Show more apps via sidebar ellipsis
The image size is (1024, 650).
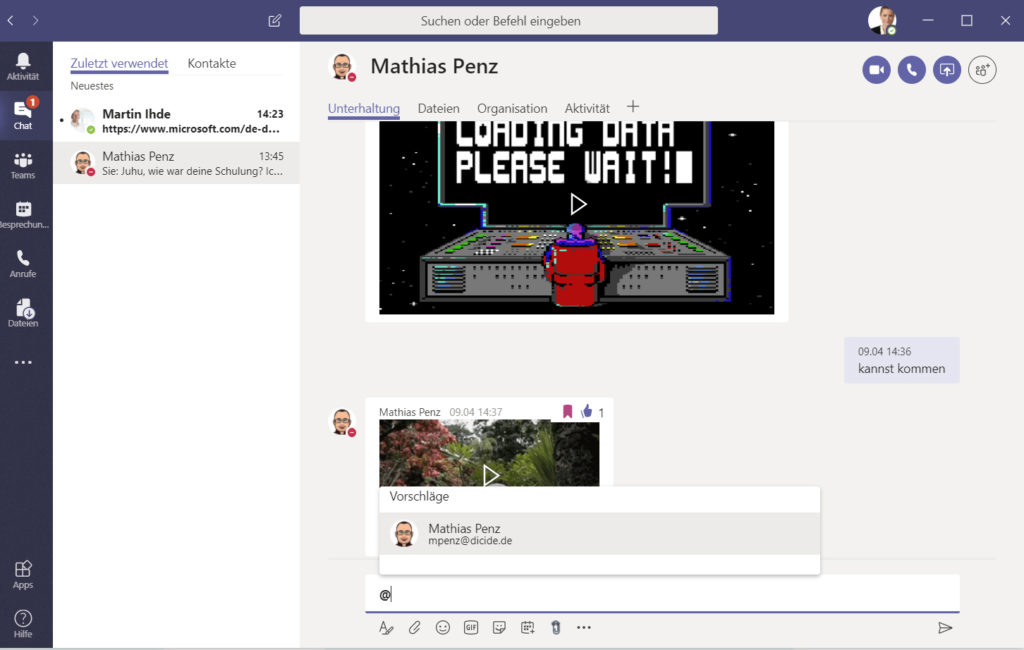[x=23, y=362]
